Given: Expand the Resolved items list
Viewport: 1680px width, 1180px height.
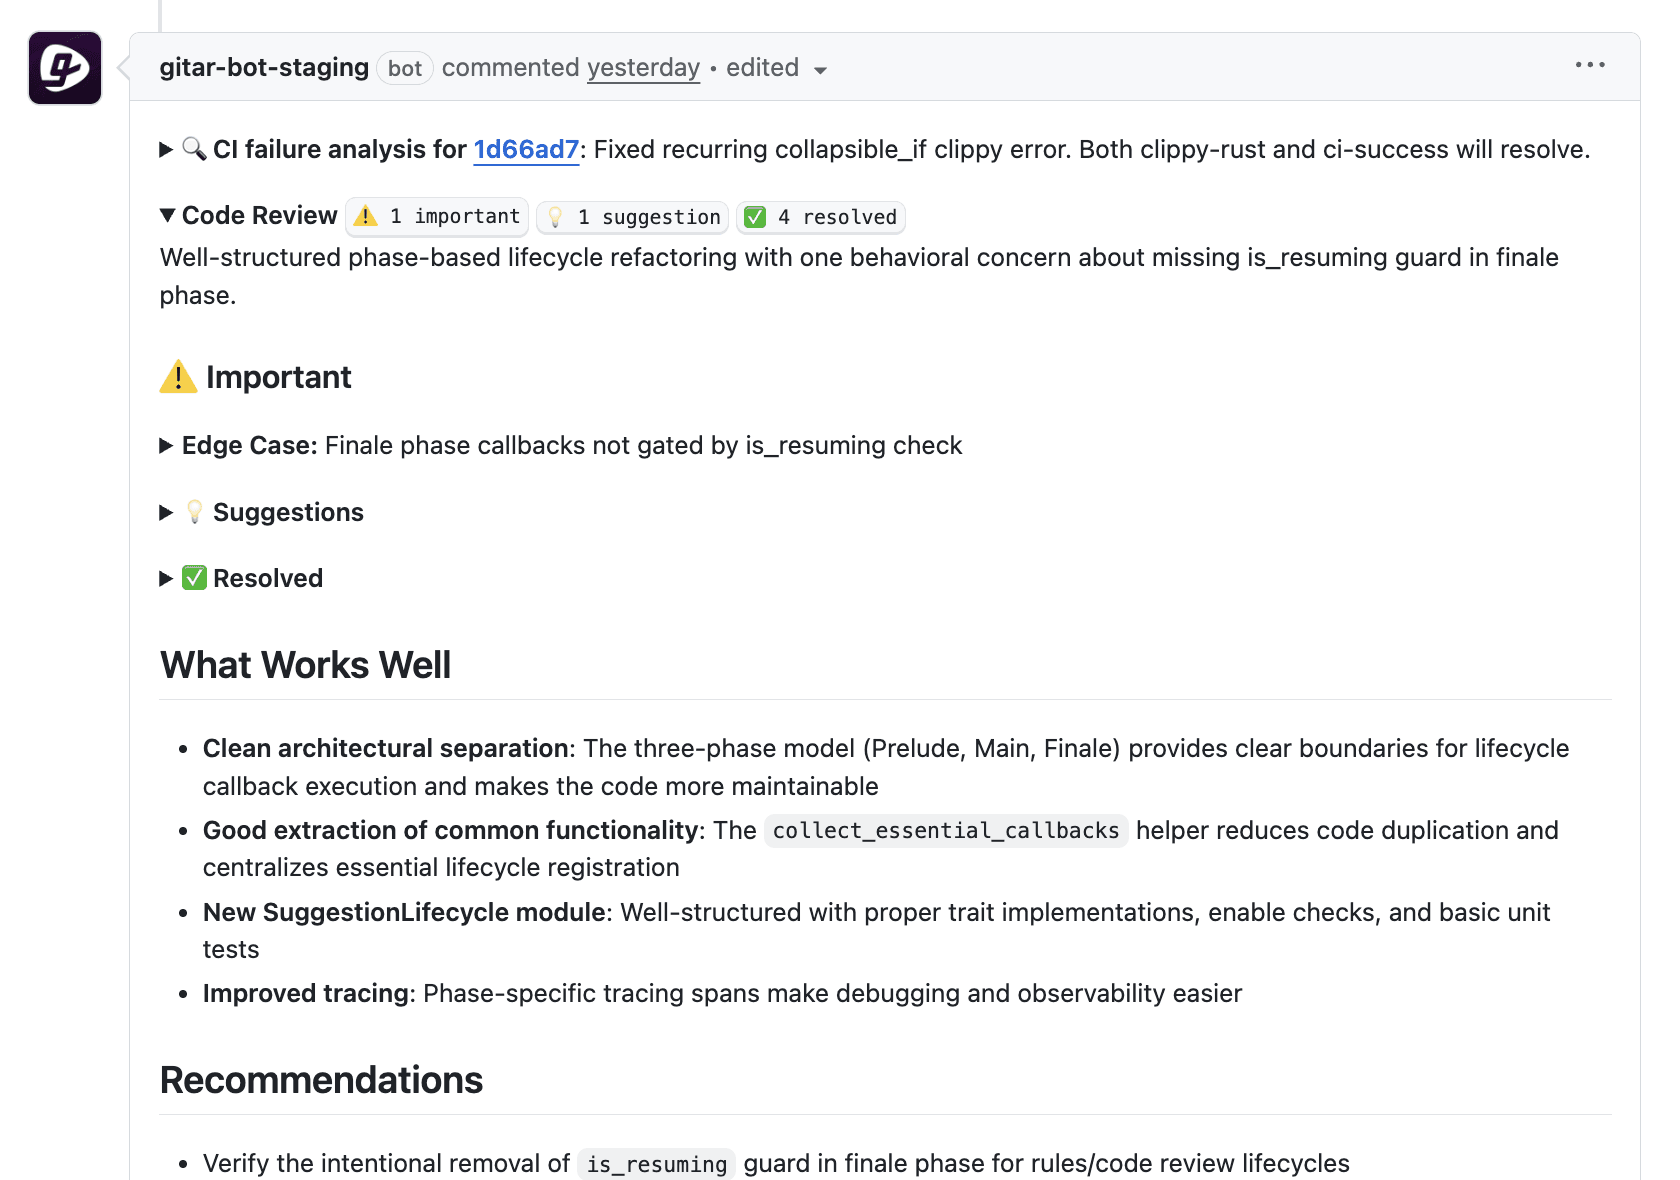Looking at the screenshot, I should point(166,577).
